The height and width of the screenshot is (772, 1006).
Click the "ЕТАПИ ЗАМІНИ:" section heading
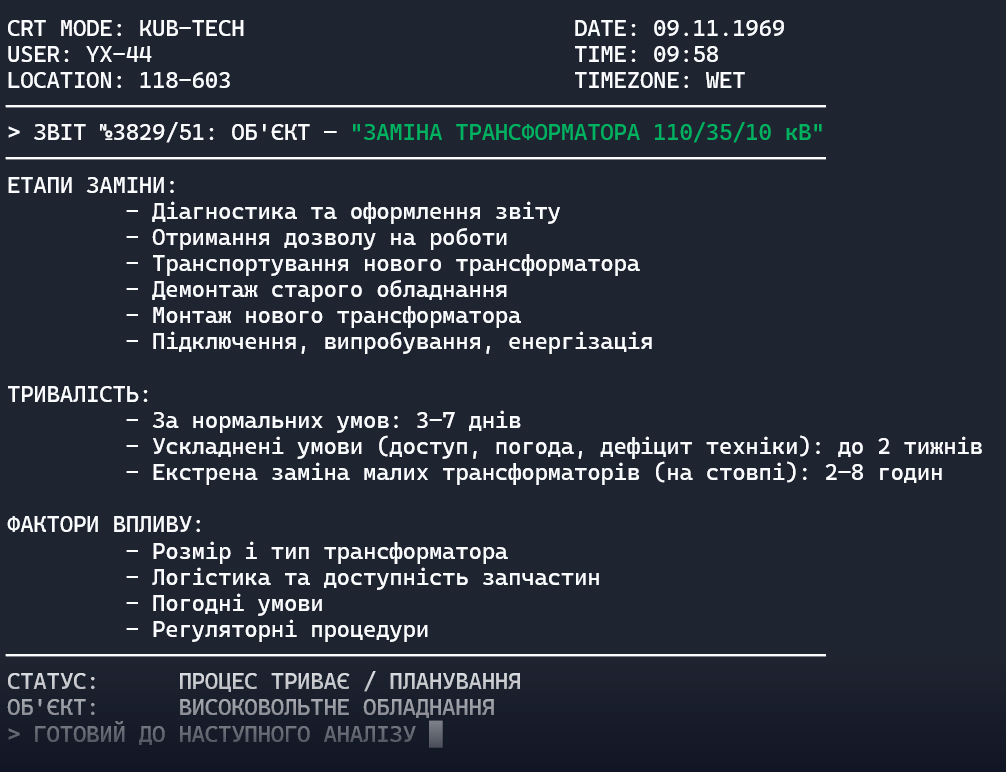[92, 186]
